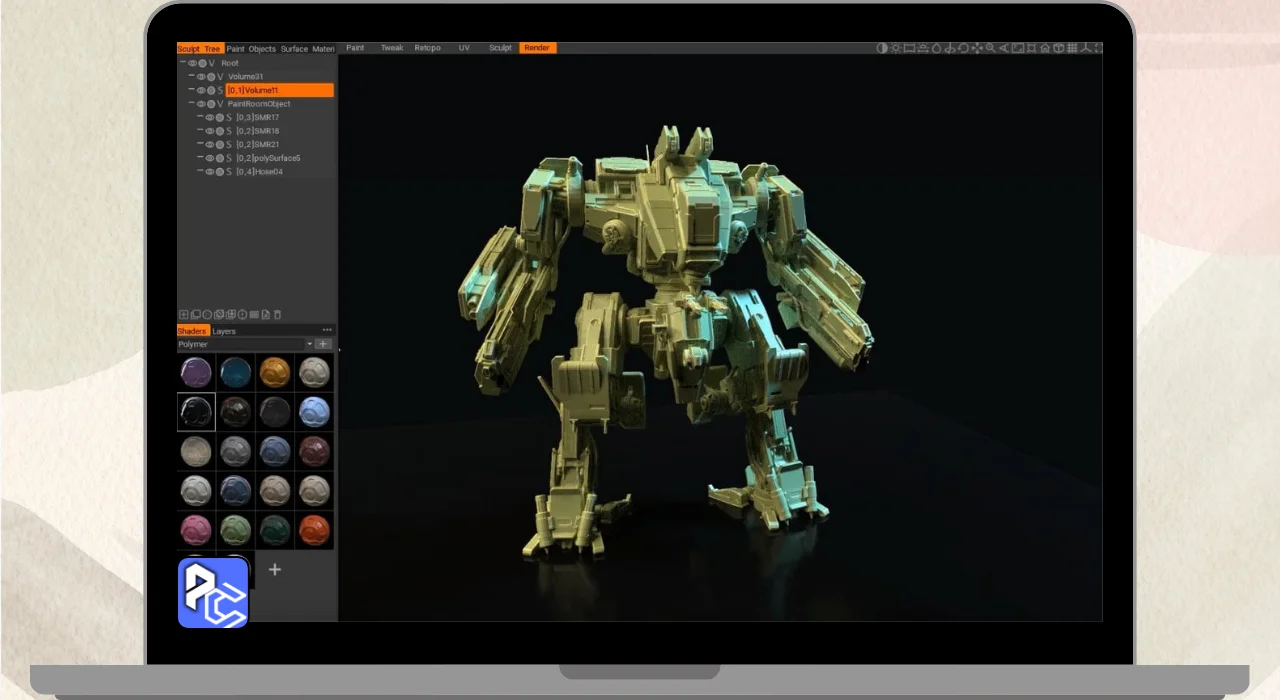Viewport: 1280px width, 700px height.
Task: Click the trash delete icon below Sculpt Tree
Action: tap(278, 315)
